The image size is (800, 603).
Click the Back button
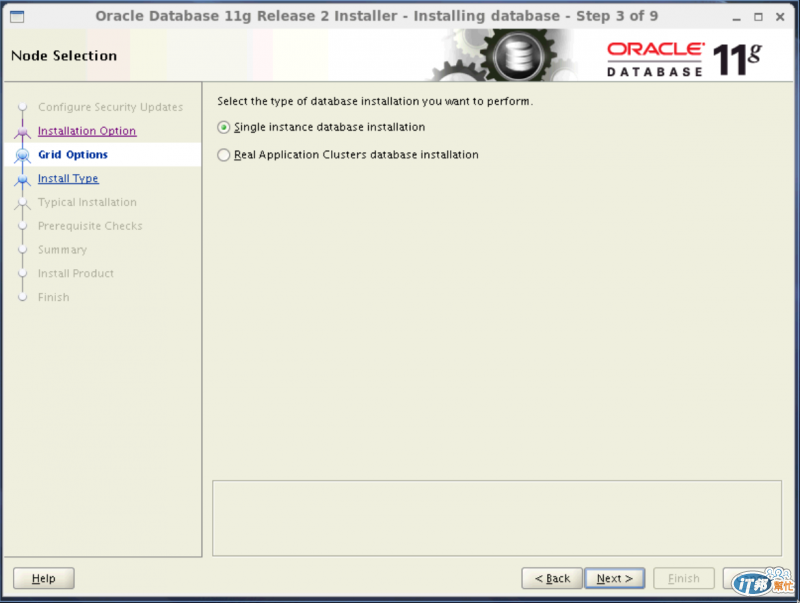[x=552, y=578]
